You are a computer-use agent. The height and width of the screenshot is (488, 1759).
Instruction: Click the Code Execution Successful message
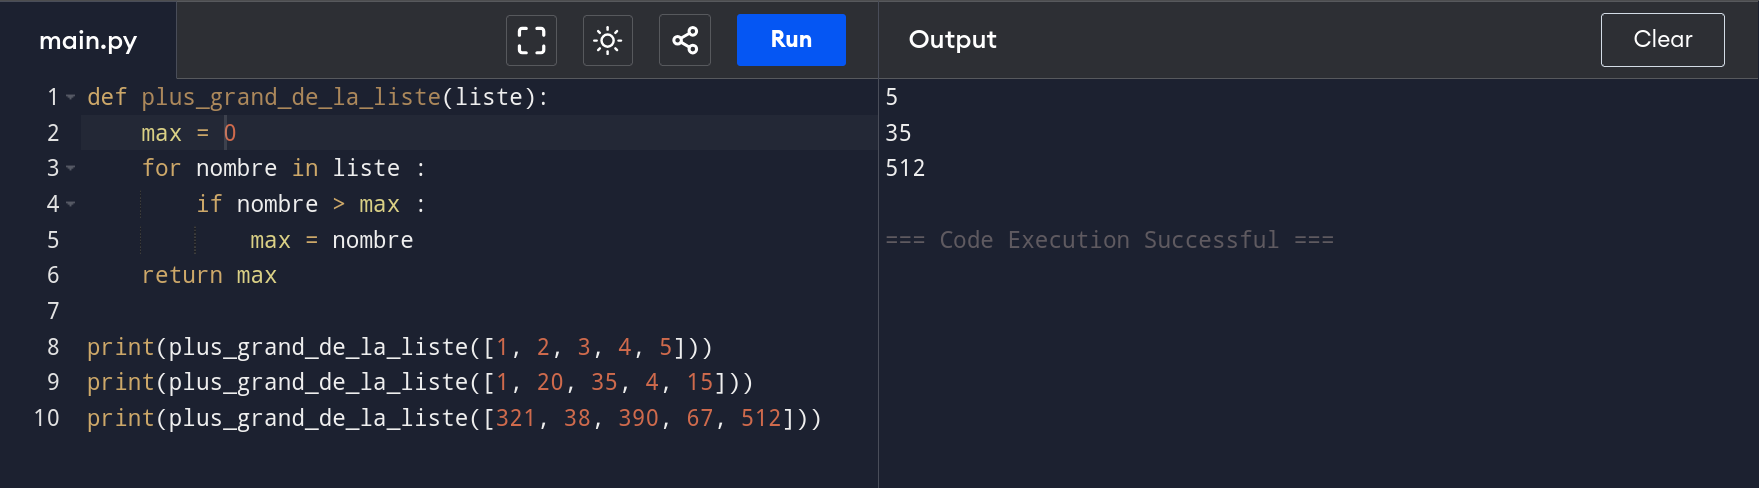click(x=1109, y=241)
